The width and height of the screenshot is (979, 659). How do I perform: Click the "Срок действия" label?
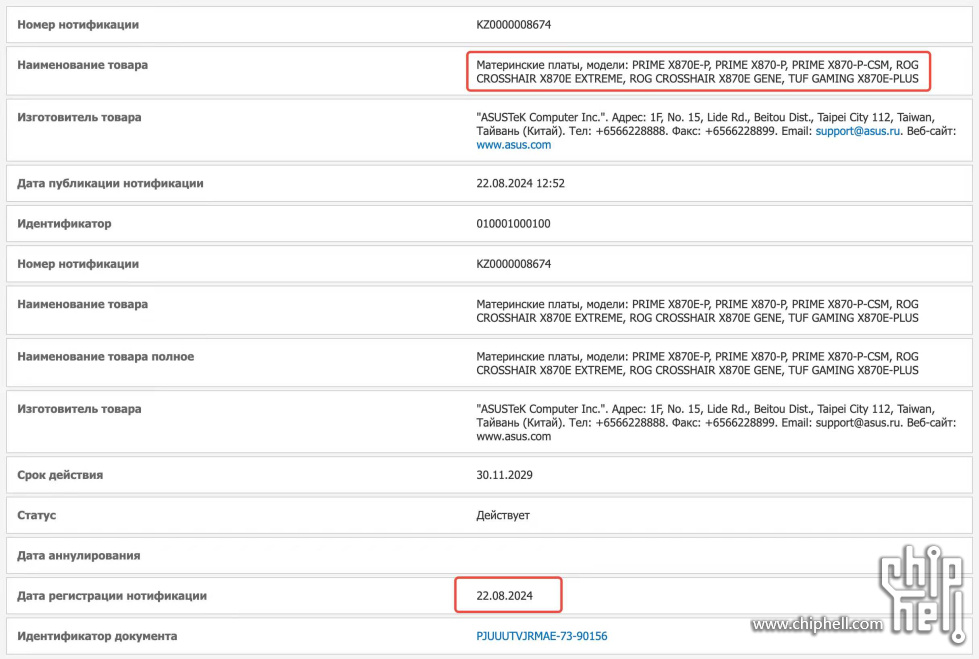tap(60, 475)
